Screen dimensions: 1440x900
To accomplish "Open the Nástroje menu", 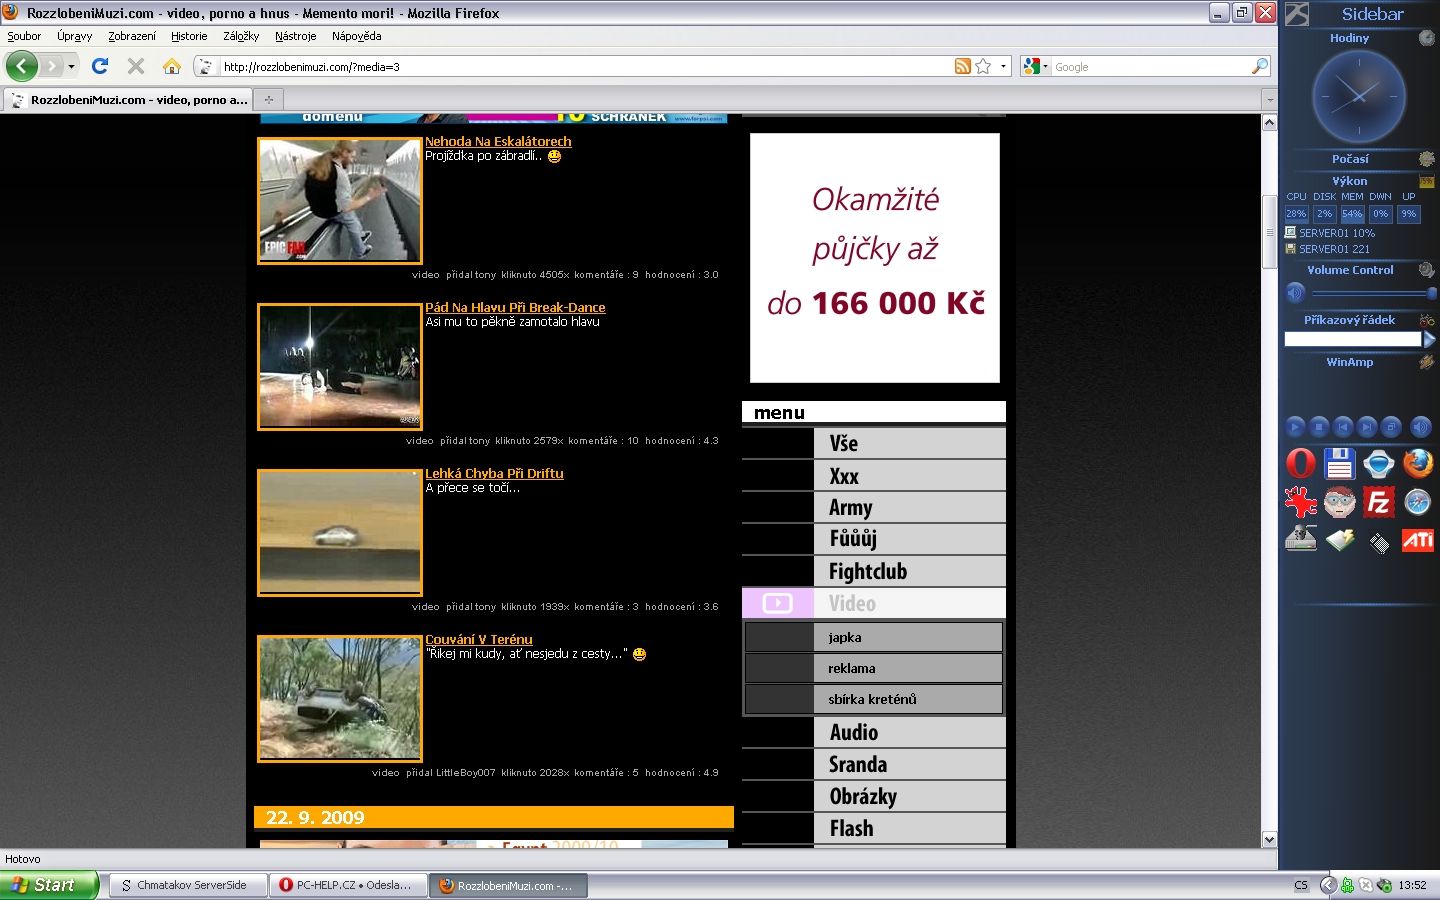I will [x=295, y=36].
